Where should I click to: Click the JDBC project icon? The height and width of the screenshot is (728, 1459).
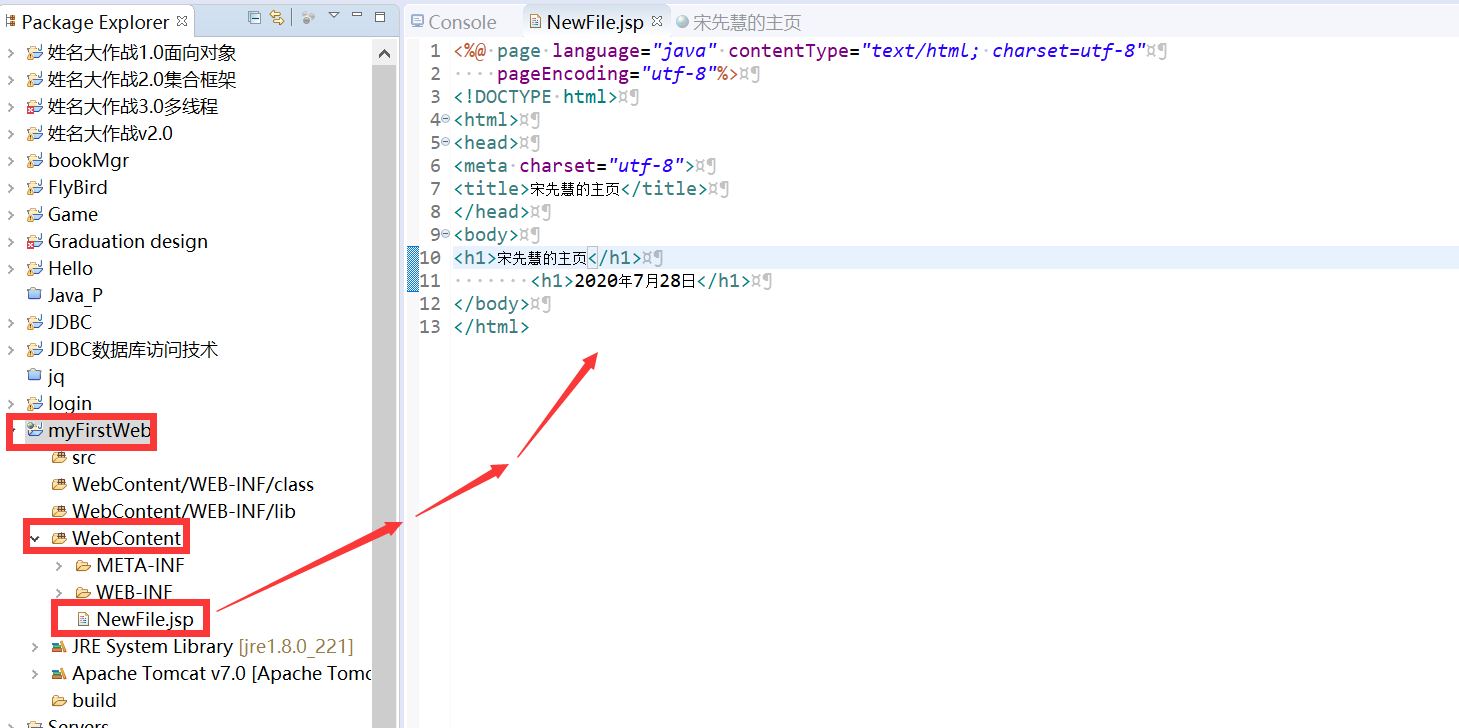[35, 323]
